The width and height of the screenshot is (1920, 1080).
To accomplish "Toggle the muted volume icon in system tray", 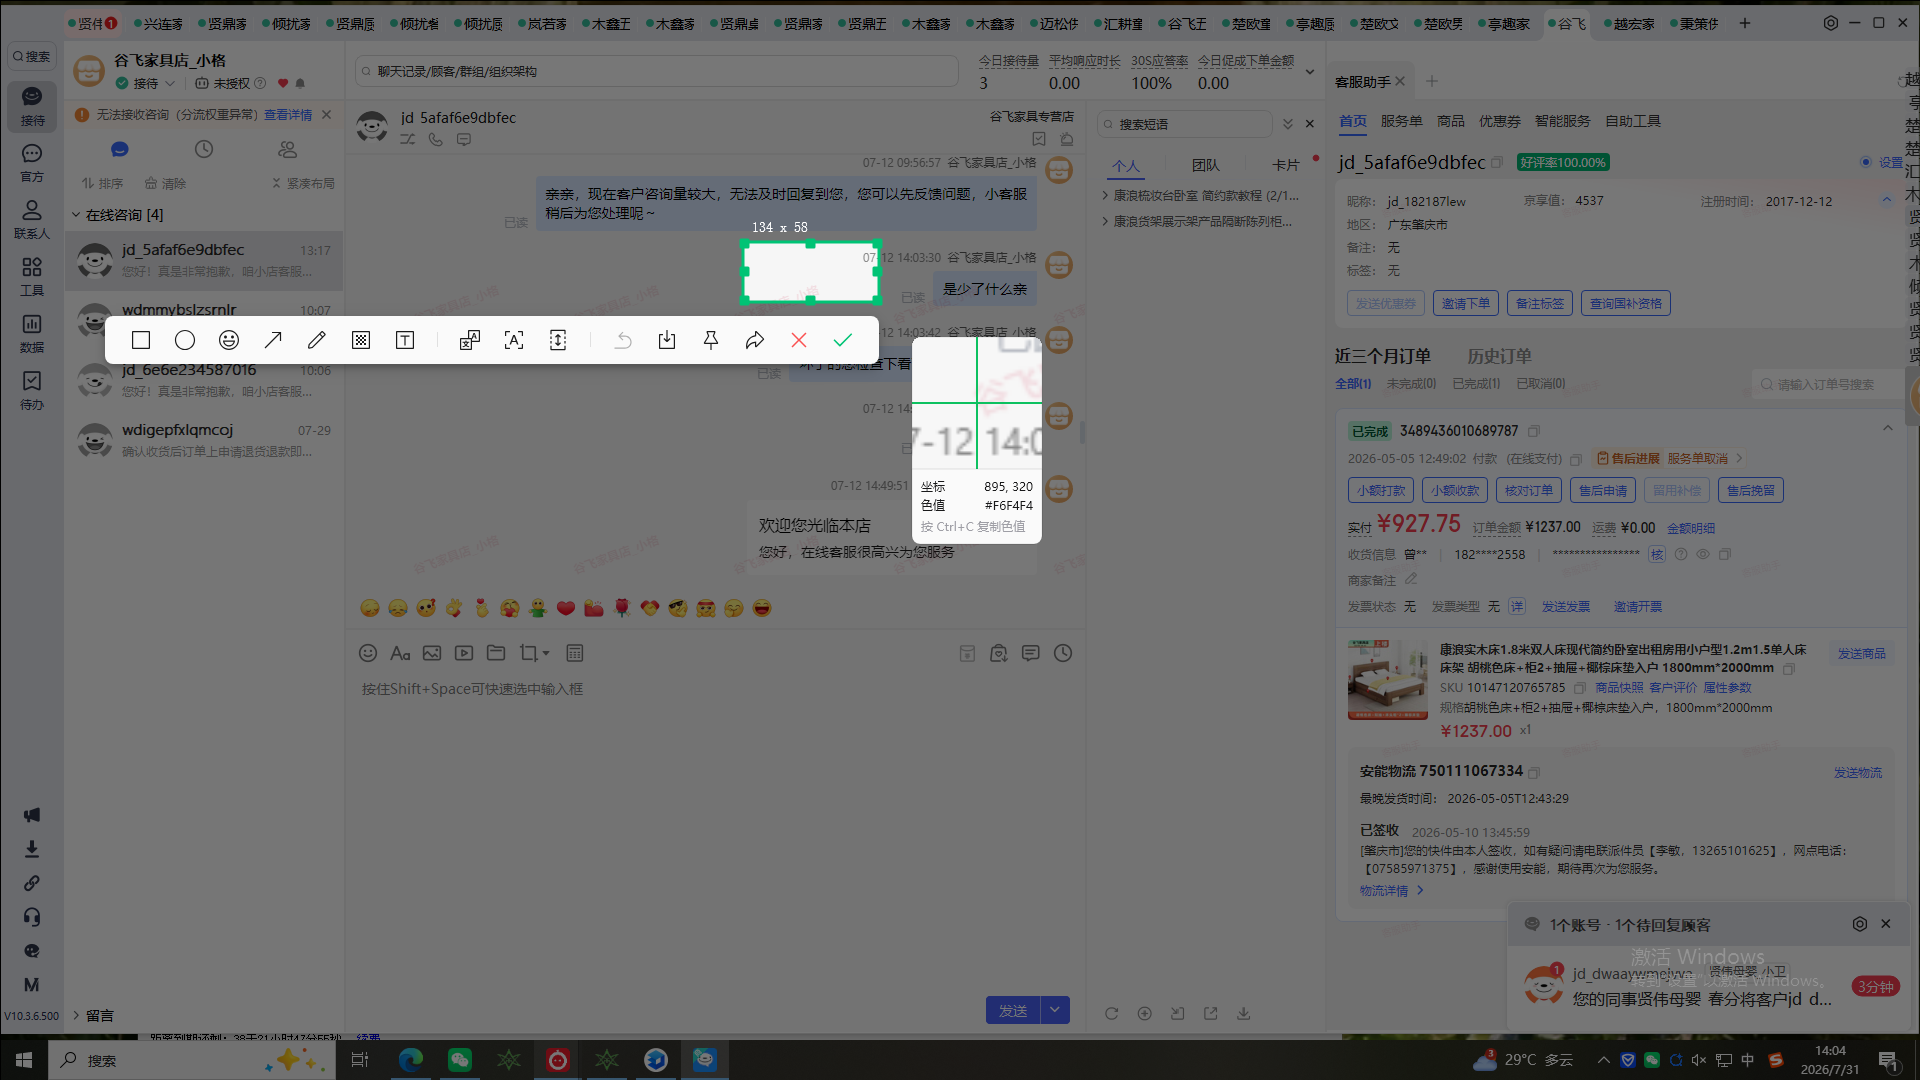I will (1699, 1060).
